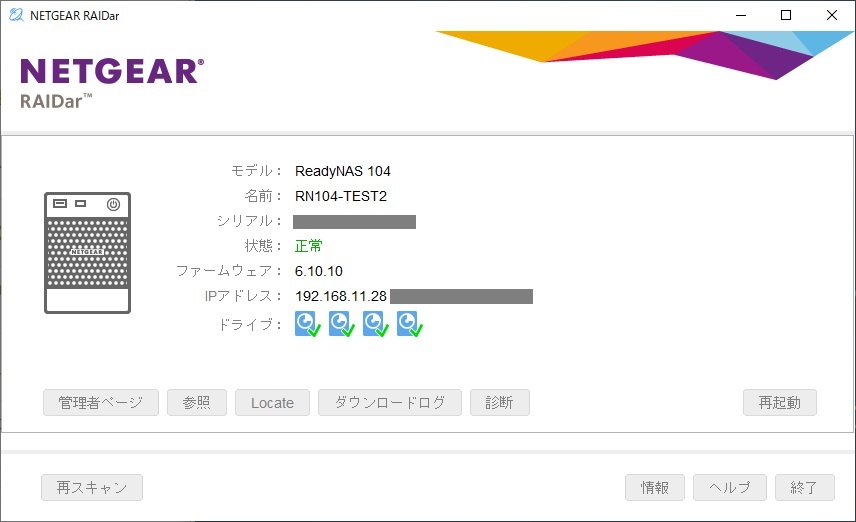Click the 状態 label
This screenshot has width=856, height=522.
point(263,246)
